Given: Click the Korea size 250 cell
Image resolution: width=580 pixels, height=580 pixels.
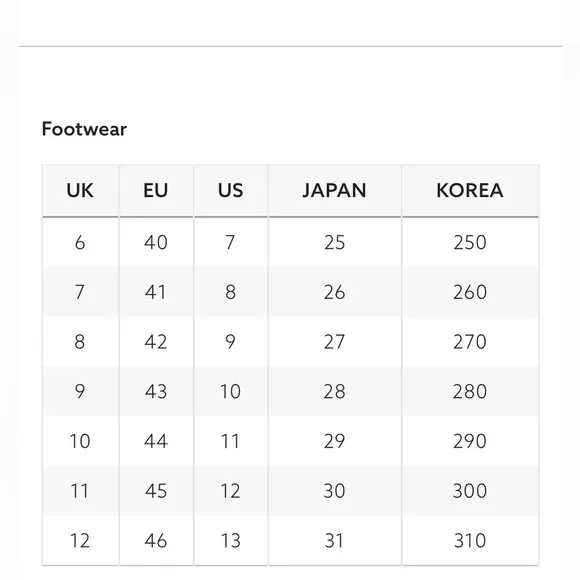Looking at the screenshot, I should (470, 242).
